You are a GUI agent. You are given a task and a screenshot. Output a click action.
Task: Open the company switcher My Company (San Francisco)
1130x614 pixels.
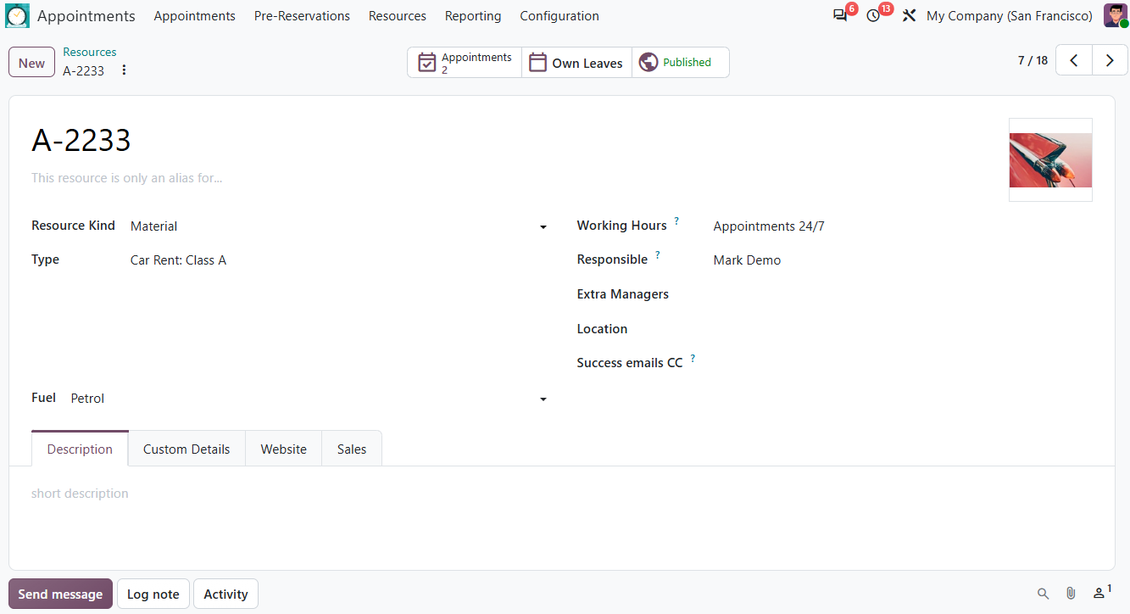(1009, 16)
